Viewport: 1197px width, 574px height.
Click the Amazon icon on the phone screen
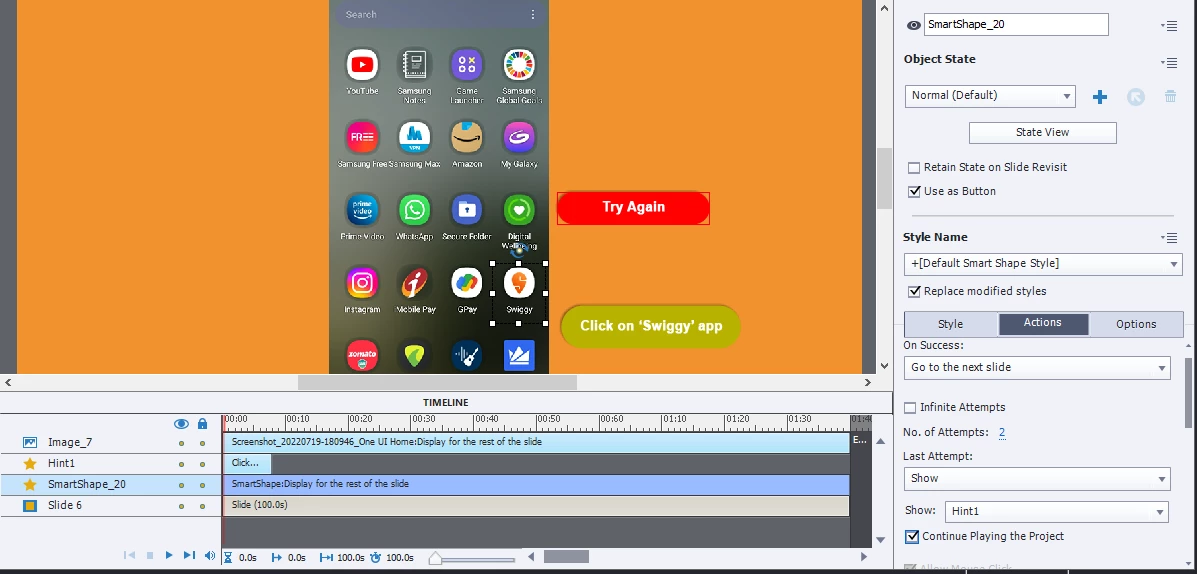coord(466,137)
